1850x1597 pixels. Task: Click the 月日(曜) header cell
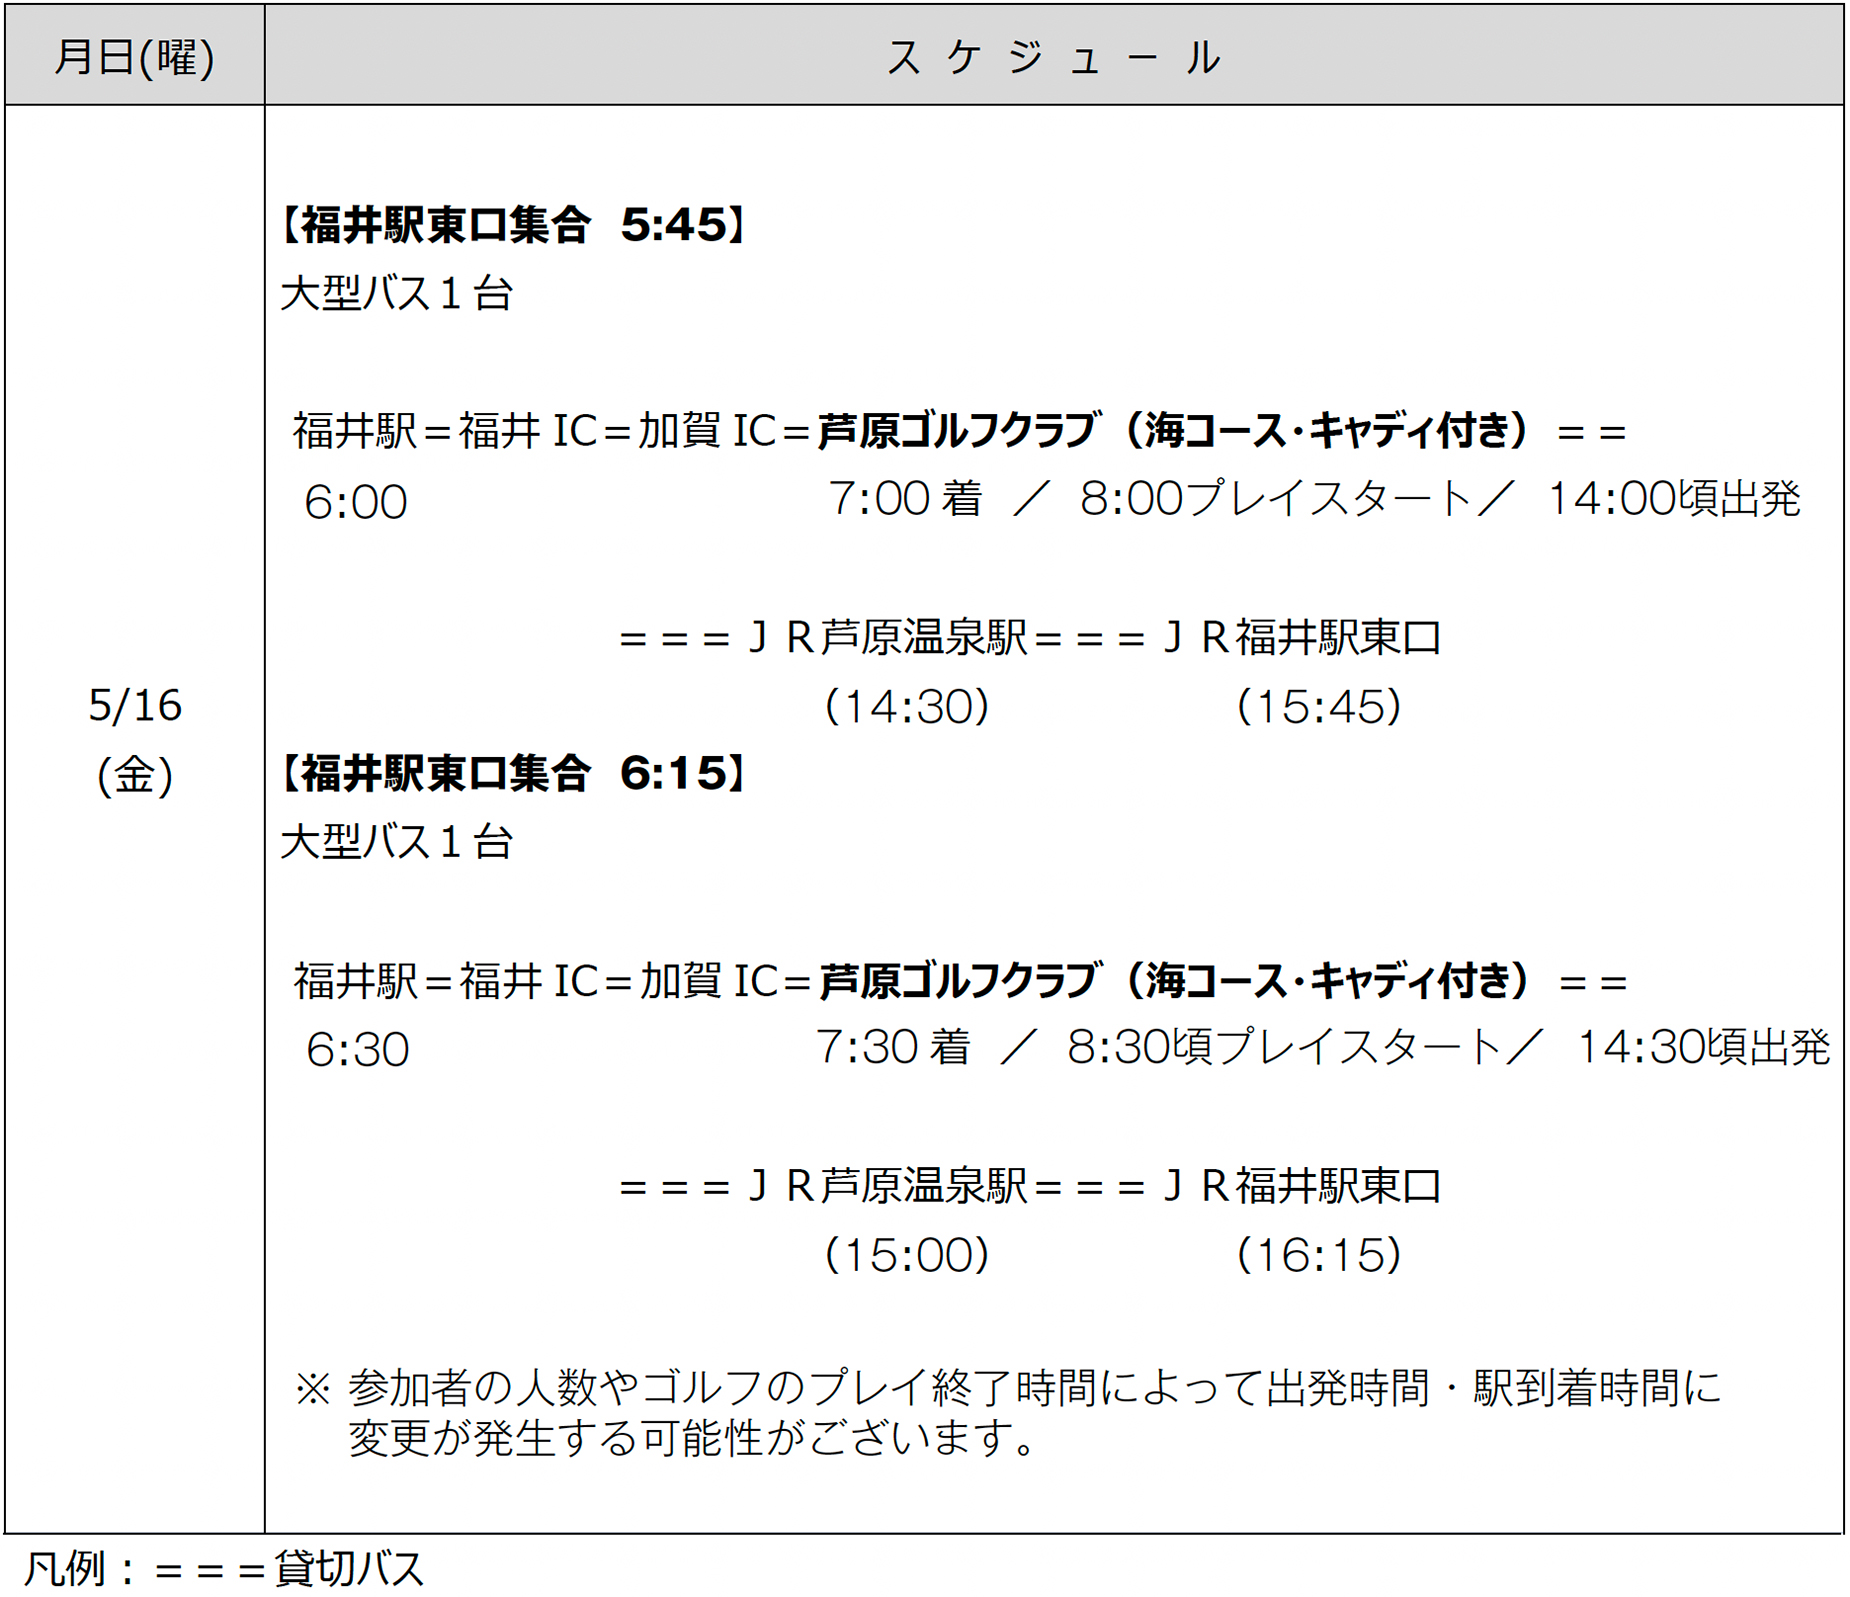[x=135, y=56]
